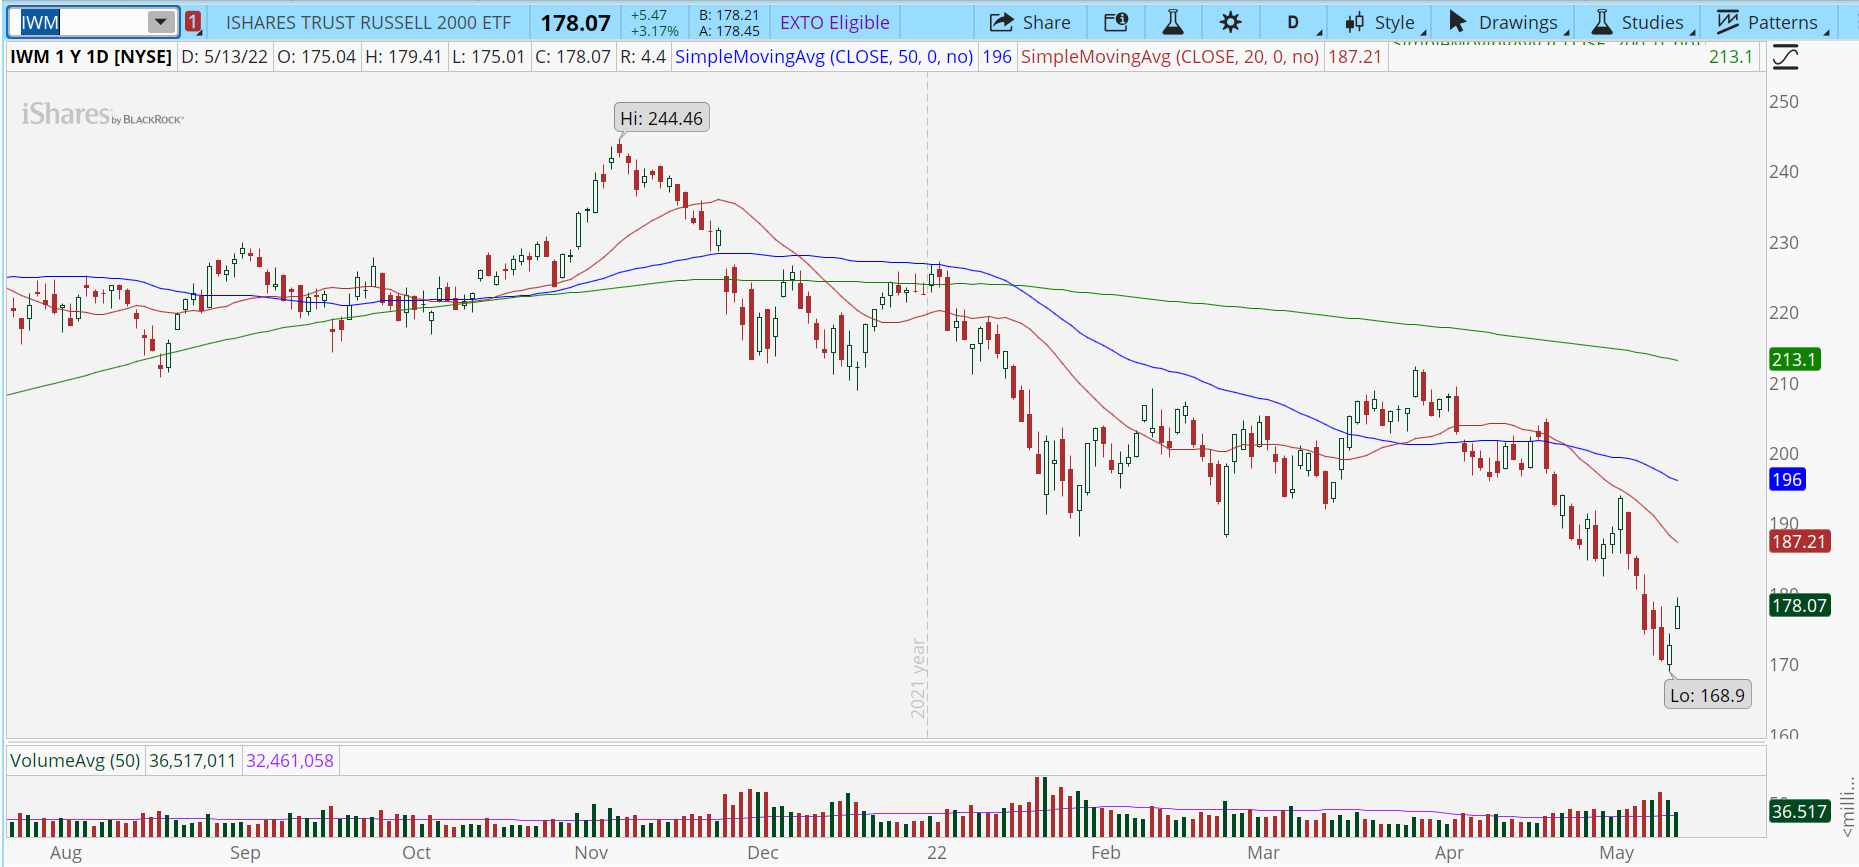This screenshot has width=1859, height=867.
Task: Click the purple 32,461,058 average volume value
Action: point(290,761)
